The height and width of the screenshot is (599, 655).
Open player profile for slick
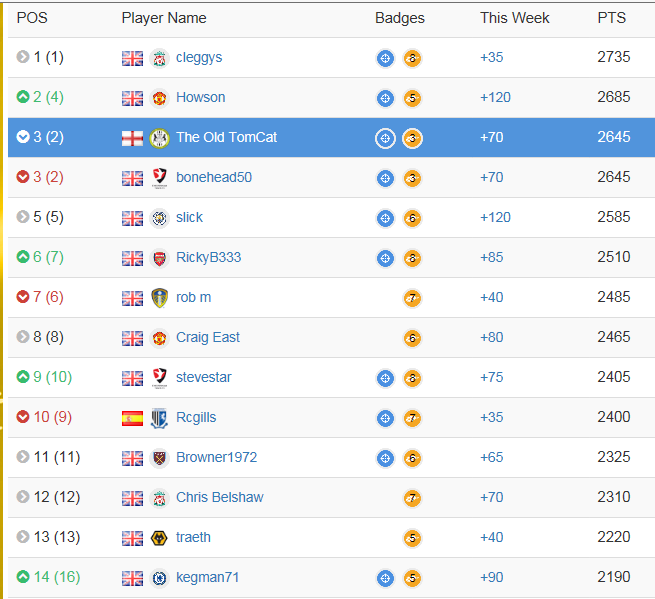pos(189,217)
